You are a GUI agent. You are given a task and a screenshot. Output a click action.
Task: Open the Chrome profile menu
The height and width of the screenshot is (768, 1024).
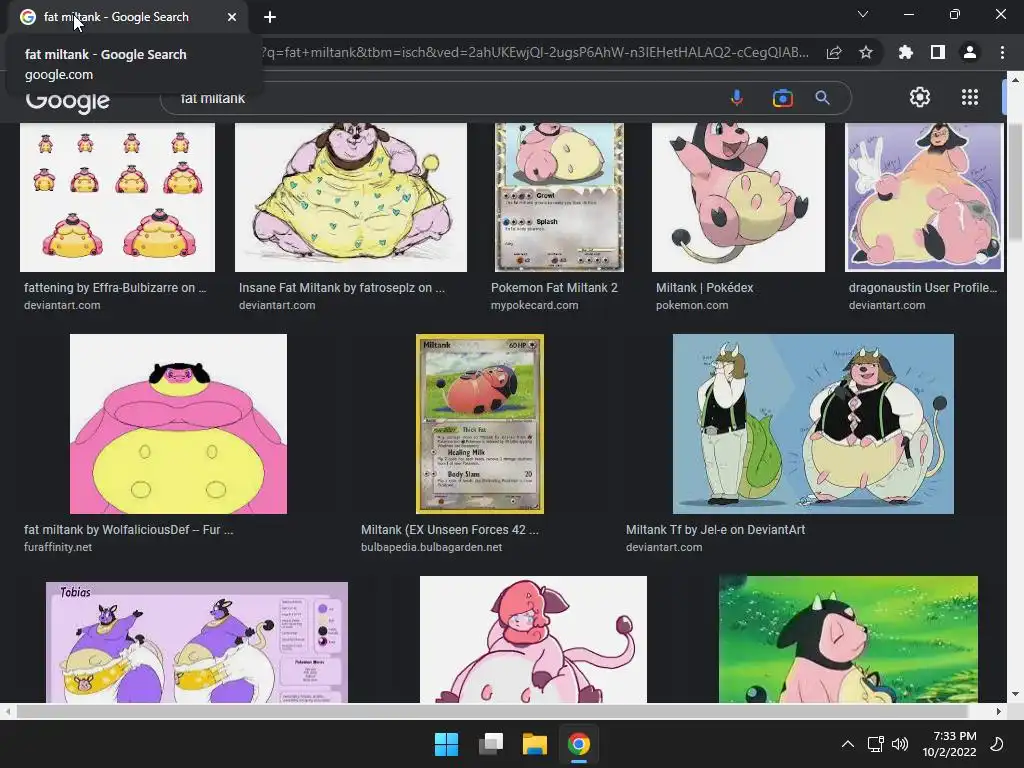click(x=970, y=52)
